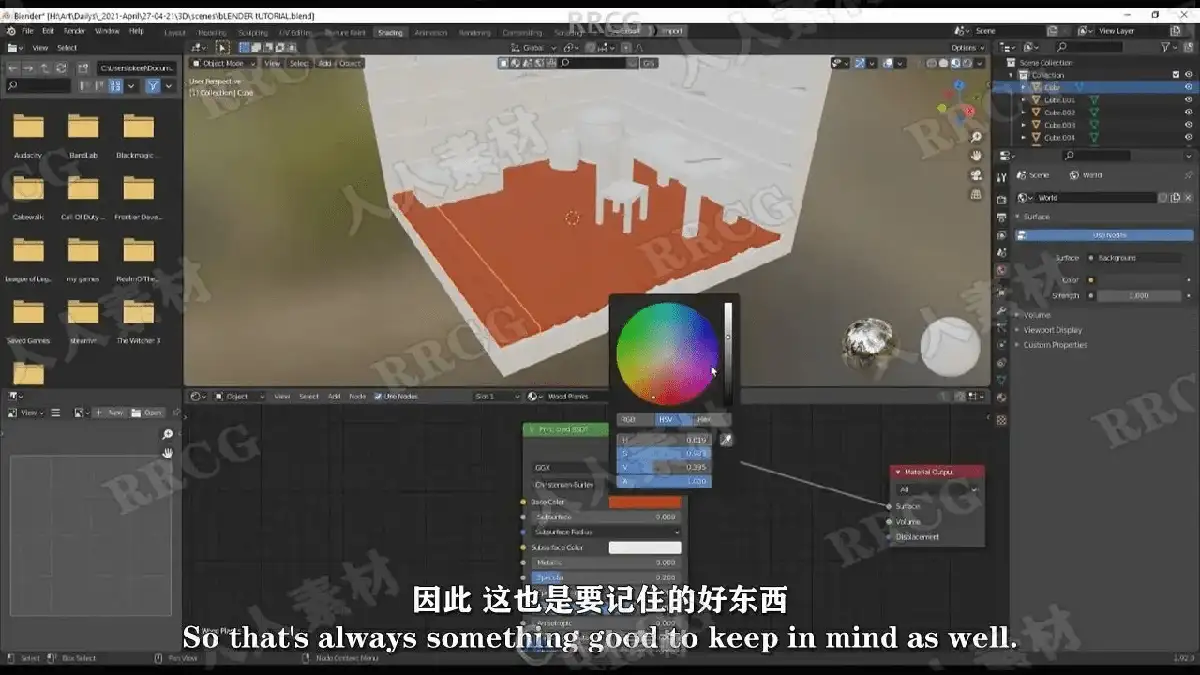Screen dimensions: 1200x675
Task: Click file browser parent directory arrow
Action: (45, 68)
